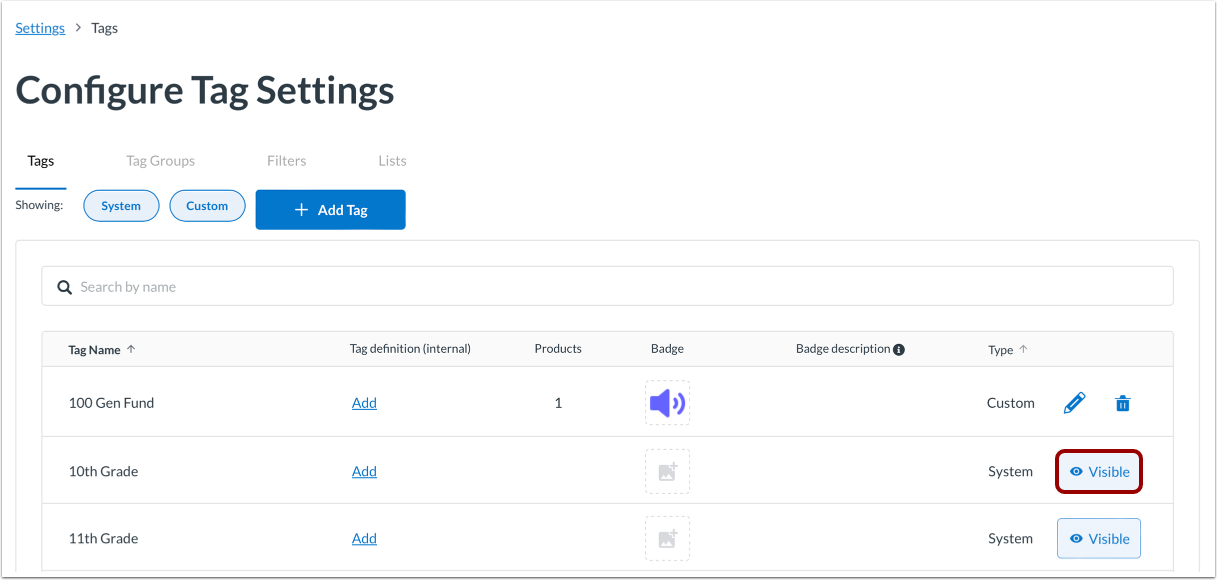Delete the 100 Gen Fund tag
This screenshot has height=580, width=1217.
tap(1123, 403)
